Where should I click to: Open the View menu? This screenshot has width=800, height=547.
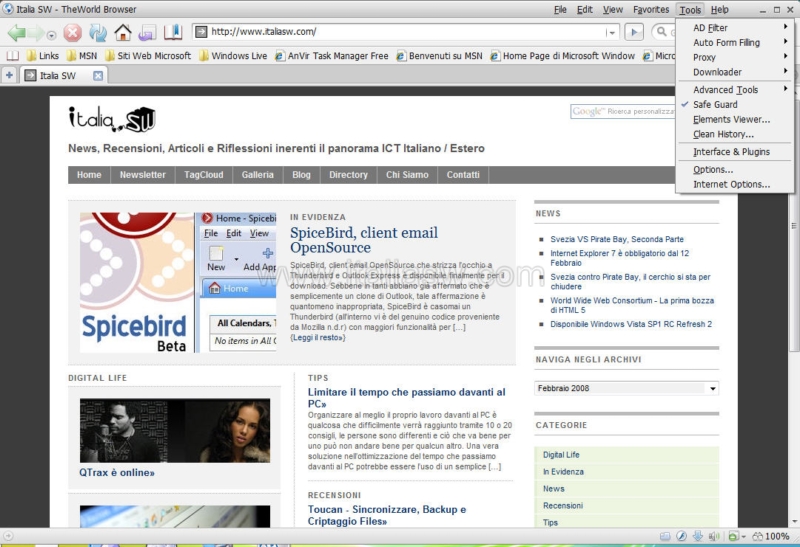pyautogui.click(x=613, y=9)
